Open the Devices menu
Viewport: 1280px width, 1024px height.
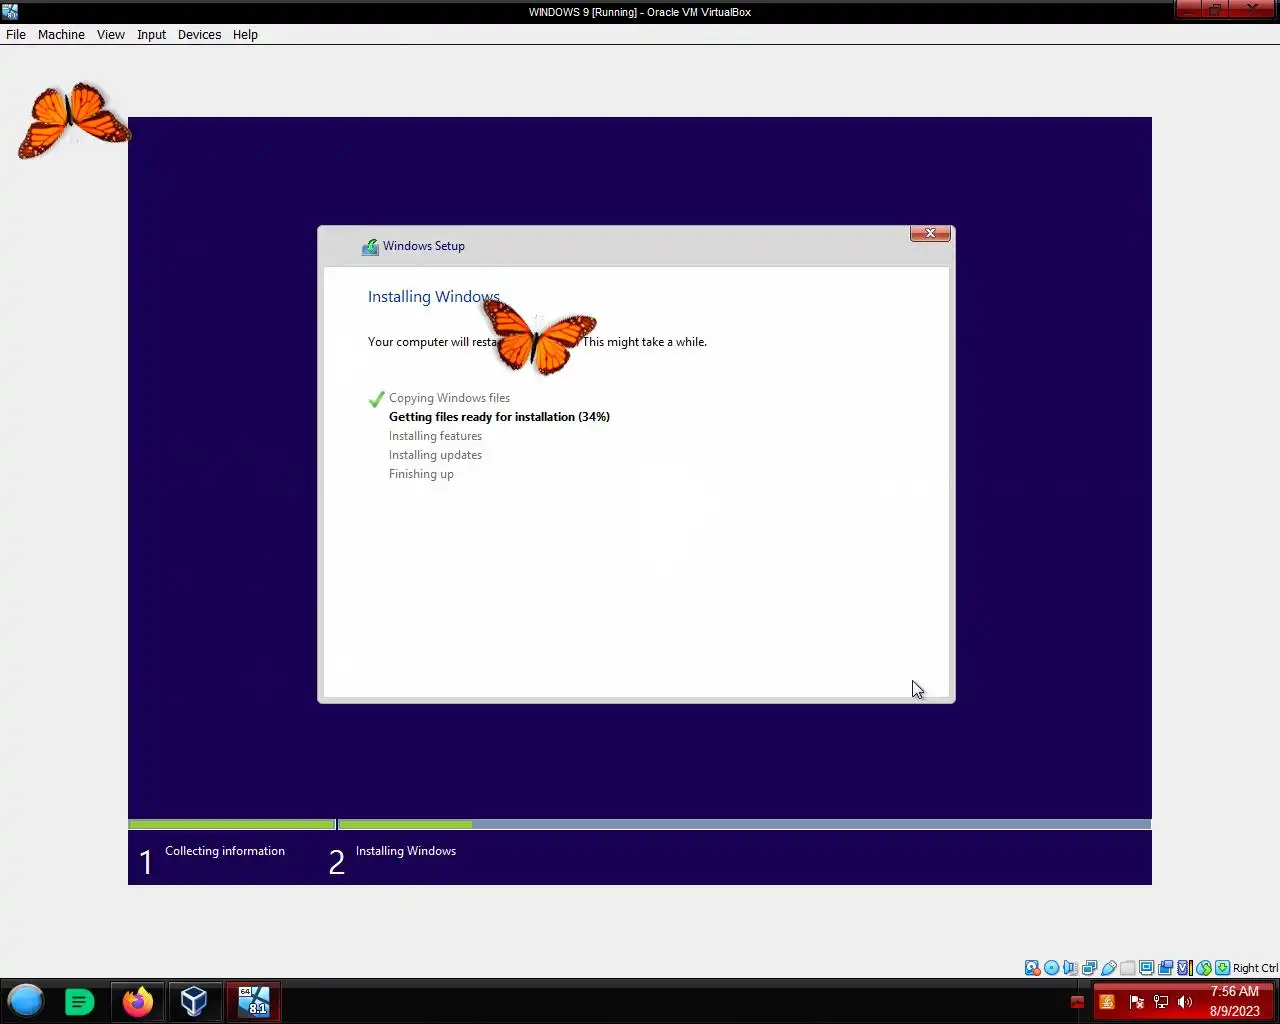point(199,34)
